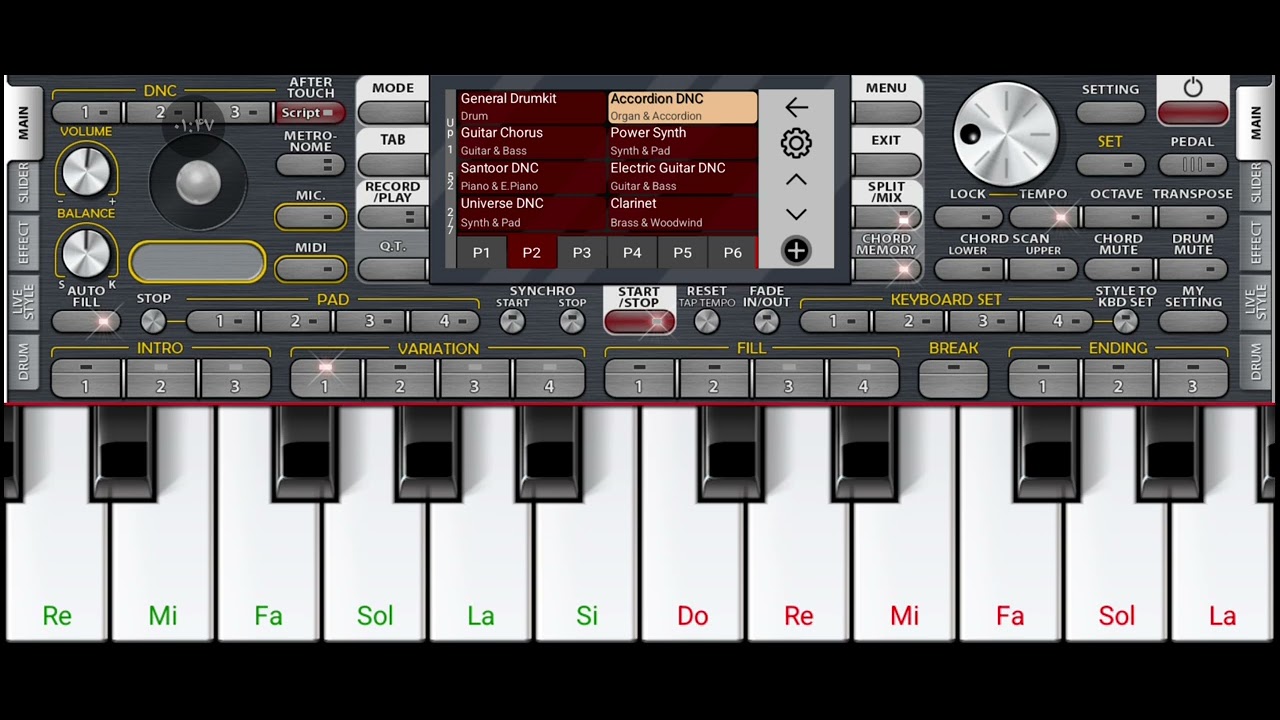Image resolution: width=1280 pixels, height=720 pixels.
Task: Select Keyboard Set button 2
Action: click(x=908, y=322)
